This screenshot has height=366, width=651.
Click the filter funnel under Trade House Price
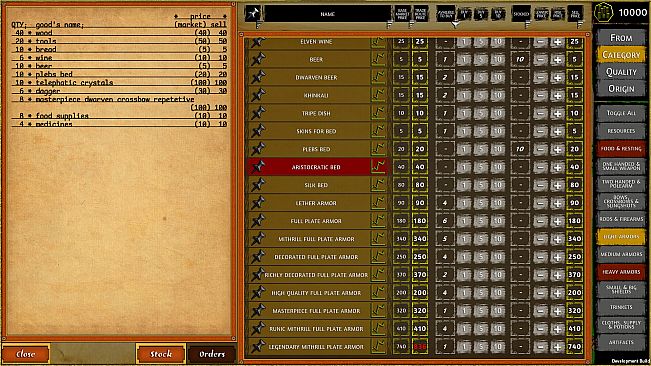coord(411,25)
